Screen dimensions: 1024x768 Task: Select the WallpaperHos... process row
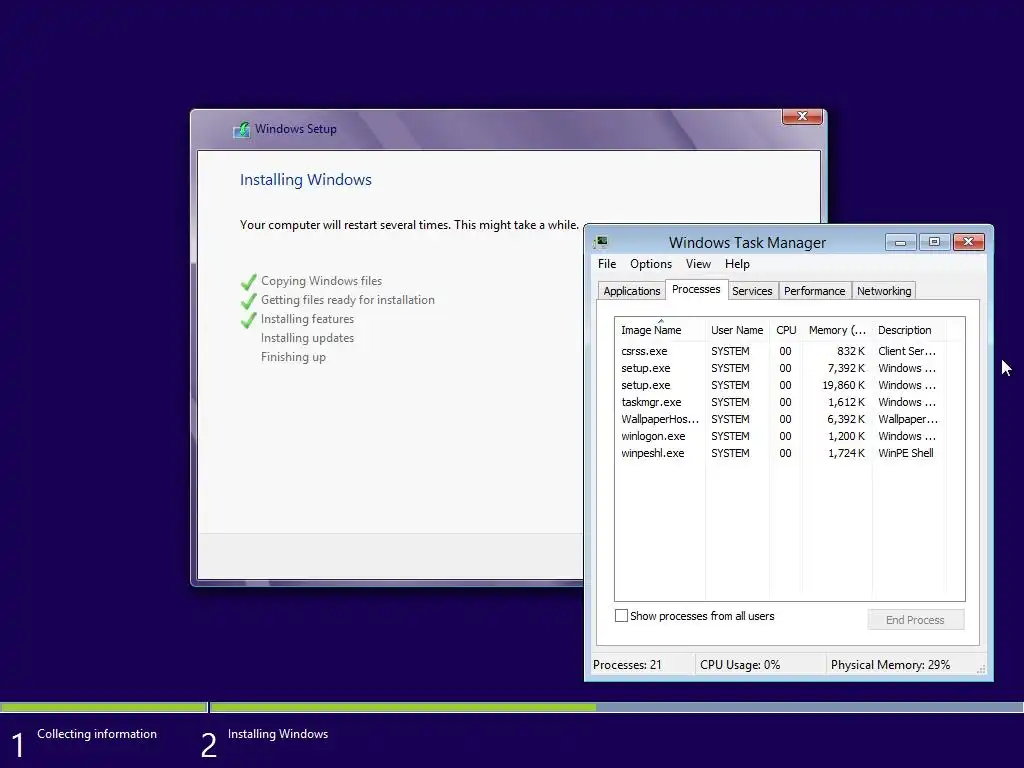[x=780, y=419]
